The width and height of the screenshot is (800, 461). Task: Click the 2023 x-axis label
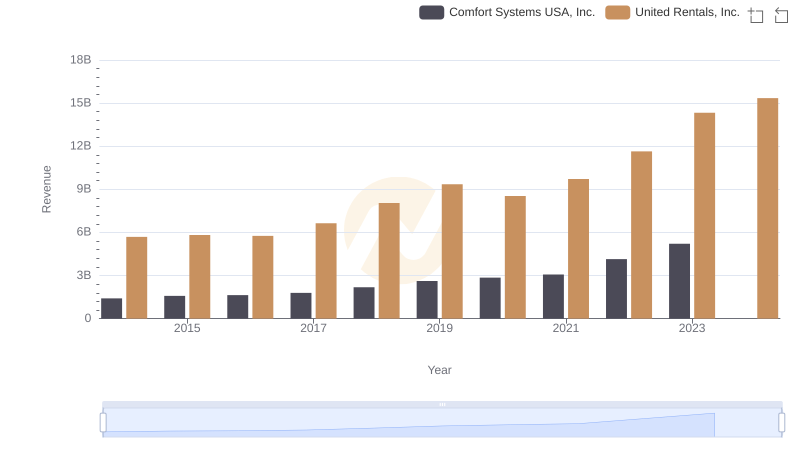[x=691, y=328]
